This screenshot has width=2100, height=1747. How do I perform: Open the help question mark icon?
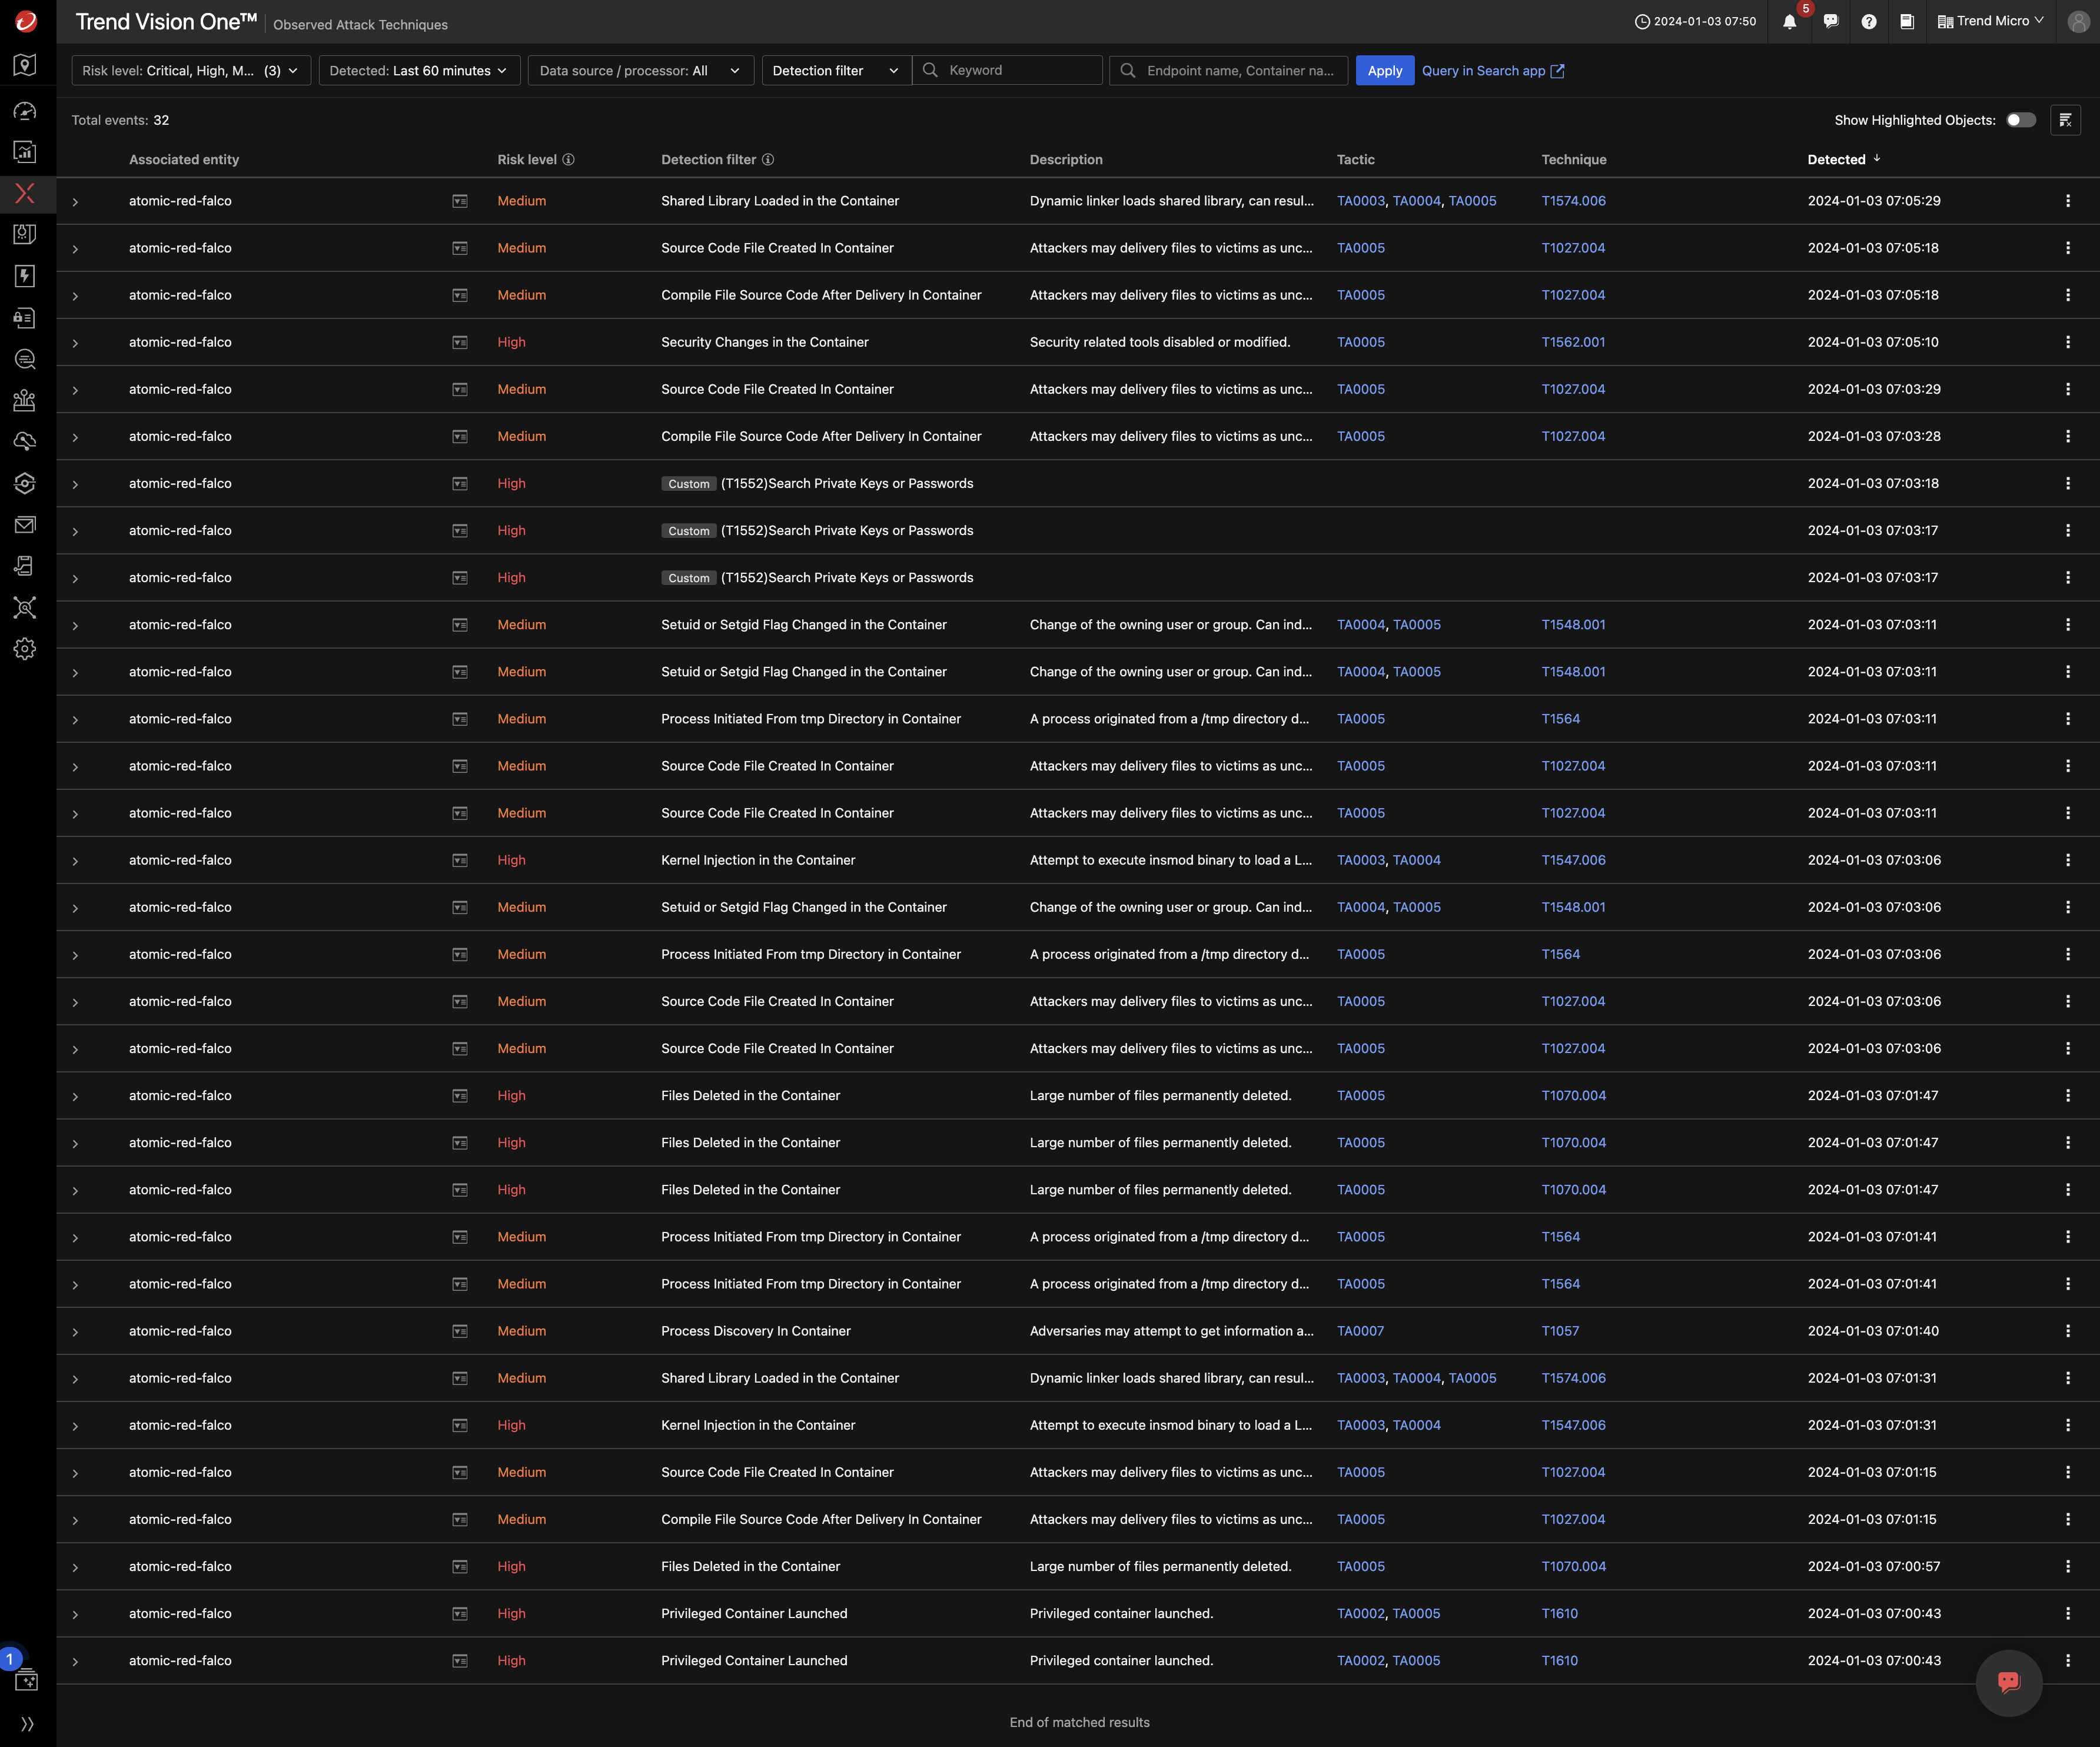click(1869, 22)
